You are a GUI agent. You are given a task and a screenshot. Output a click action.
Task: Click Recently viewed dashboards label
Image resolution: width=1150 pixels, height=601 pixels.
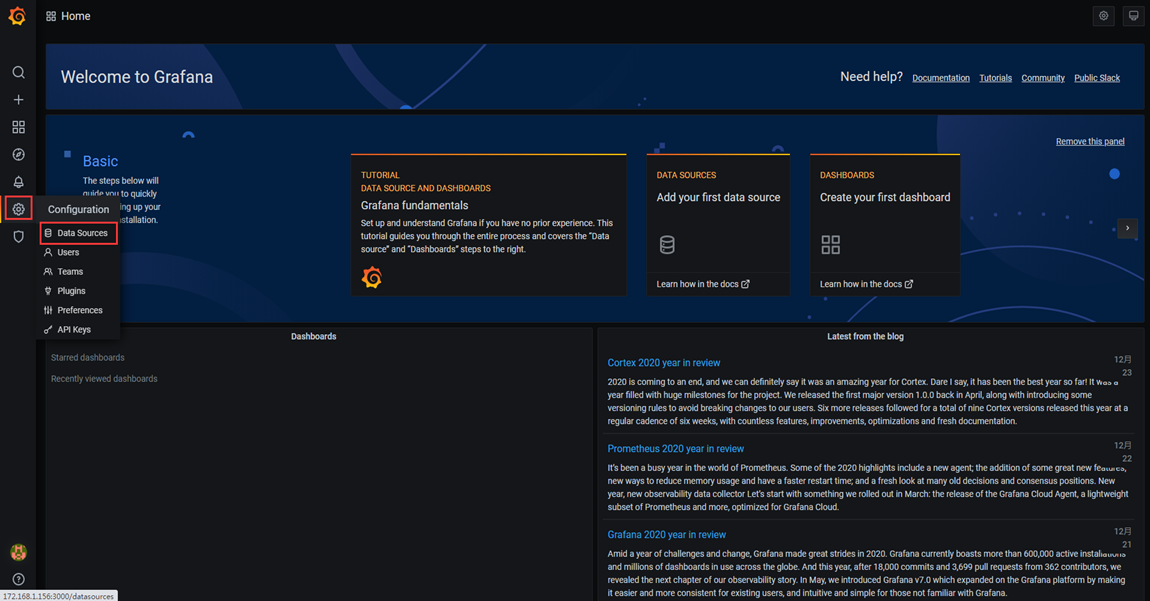[104, 379]
